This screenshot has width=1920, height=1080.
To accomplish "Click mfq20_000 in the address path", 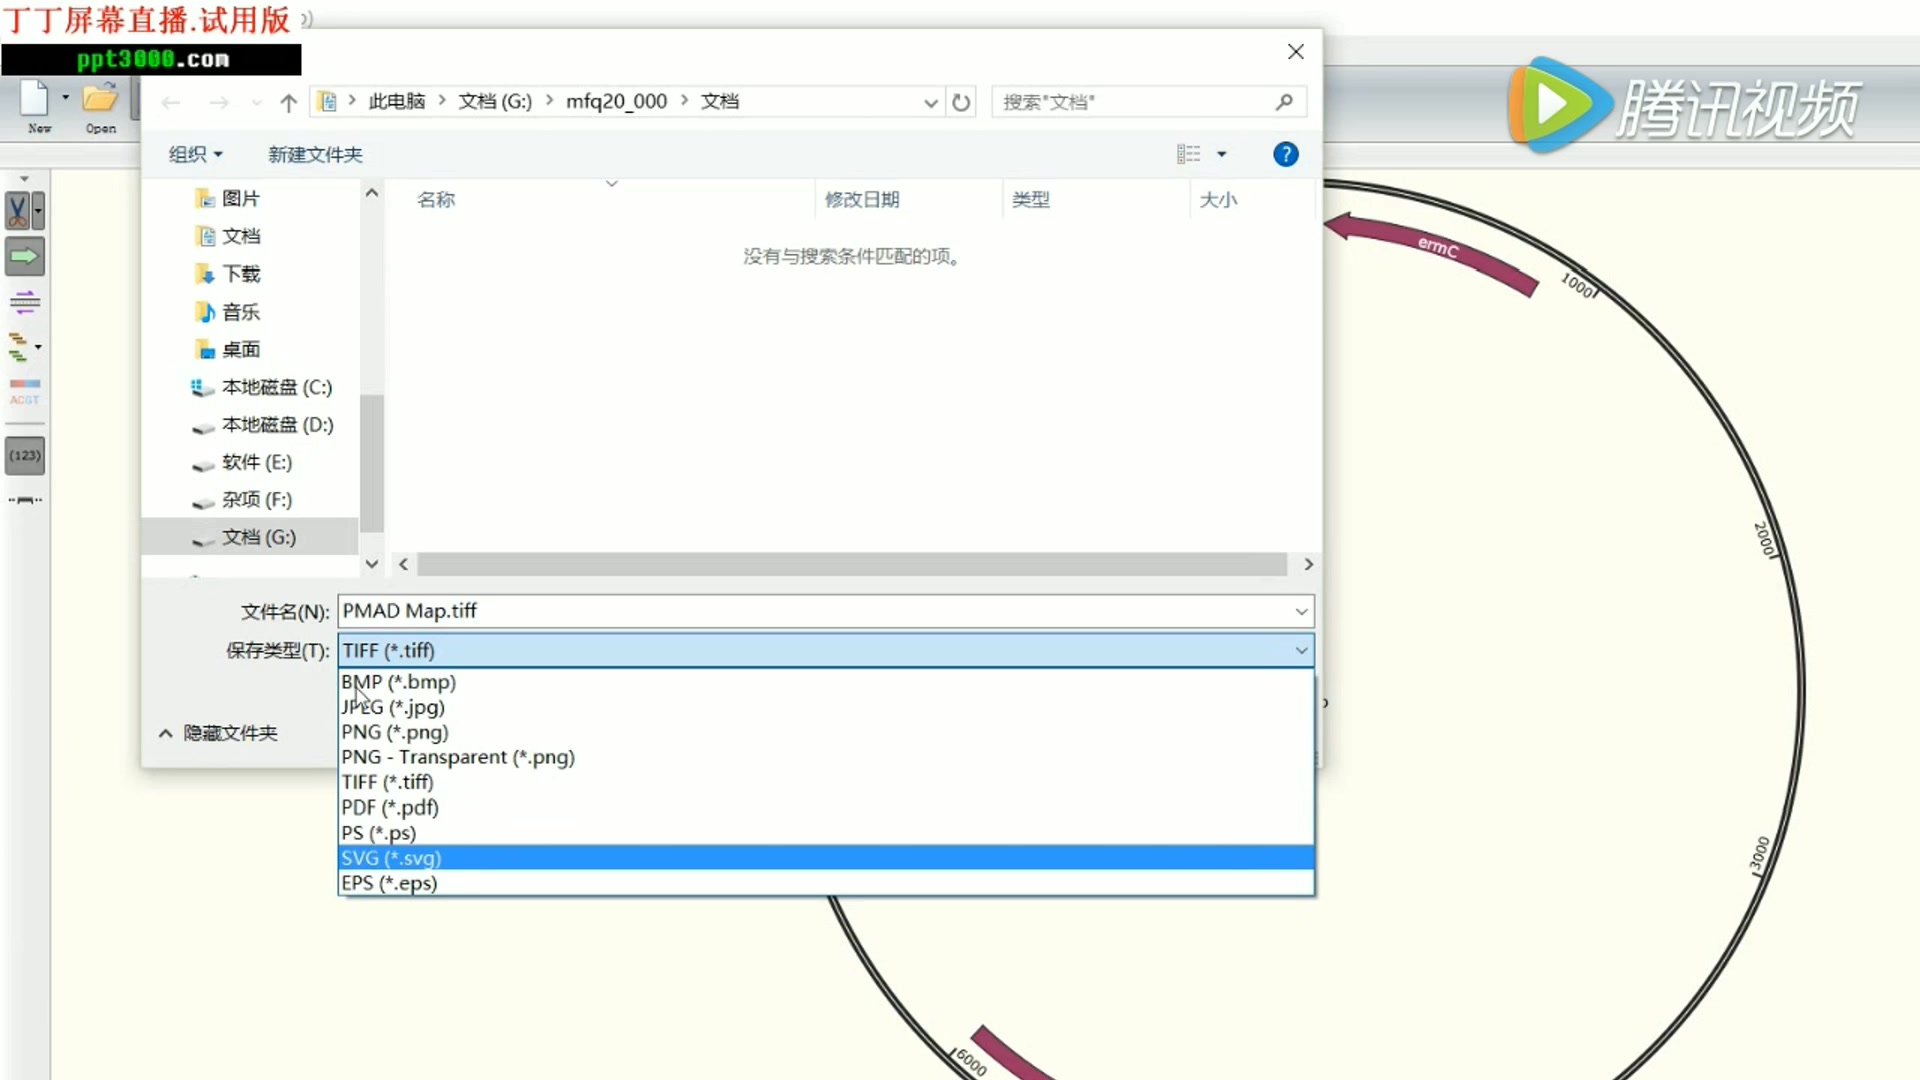I will click(x=616, y=101).
